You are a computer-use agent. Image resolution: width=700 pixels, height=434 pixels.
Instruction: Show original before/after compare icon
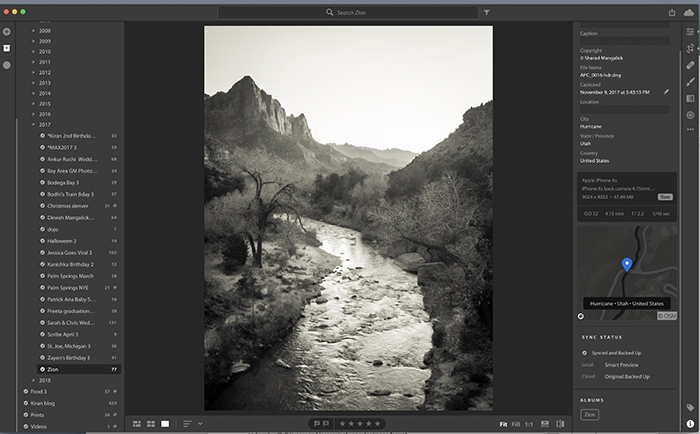click(560, 424)
